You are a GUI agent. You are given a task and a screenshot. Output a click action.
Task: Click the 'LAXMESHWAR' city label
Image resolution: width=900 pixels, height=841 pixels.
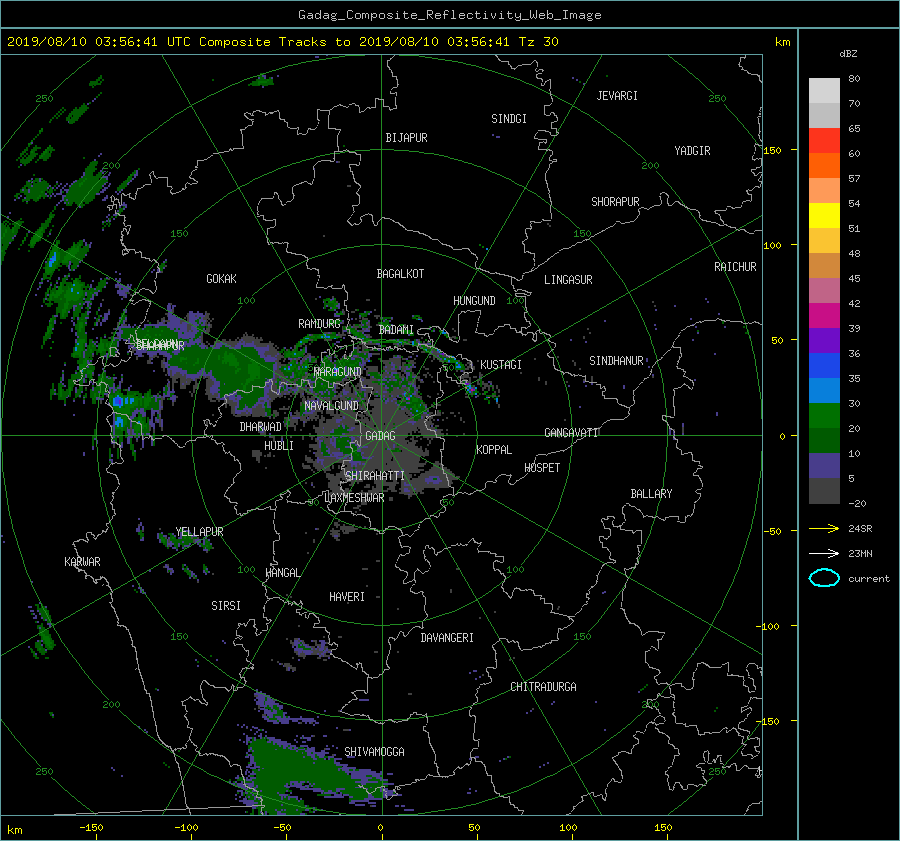click(x=354, y=498)
